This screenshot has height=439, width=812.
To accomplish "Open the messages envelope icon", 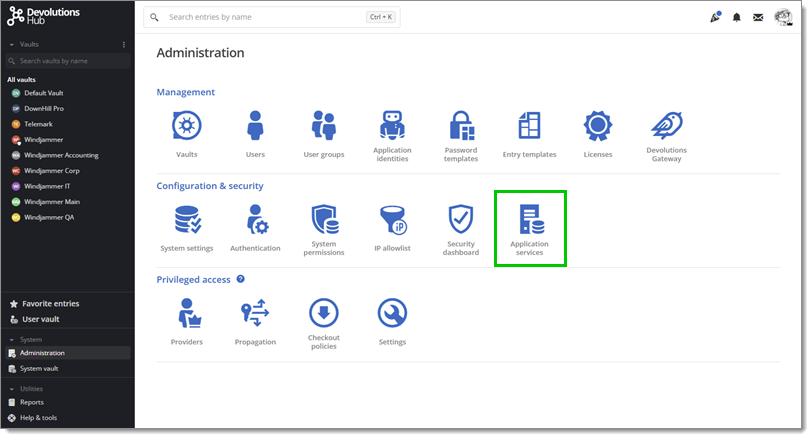I will (x=758, y=17).
